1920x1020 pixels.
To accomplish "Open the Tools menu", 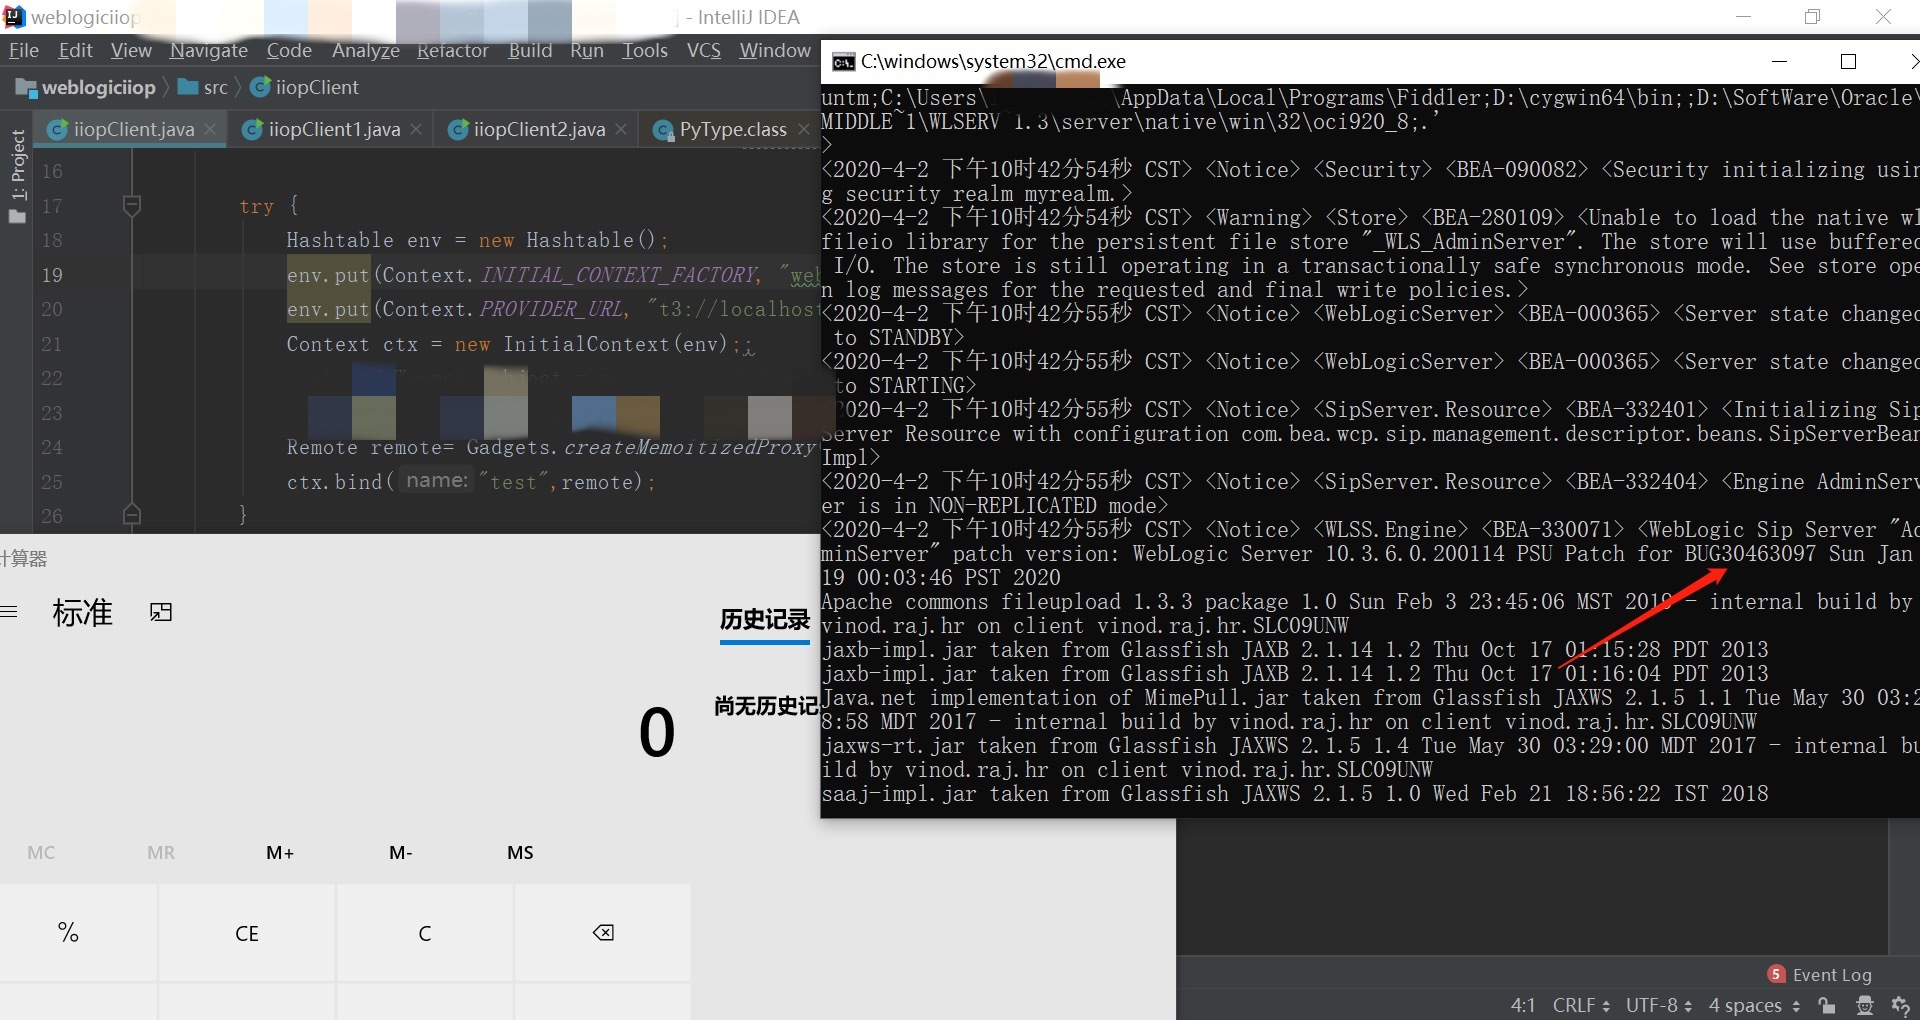I will (x=645, y=50).
